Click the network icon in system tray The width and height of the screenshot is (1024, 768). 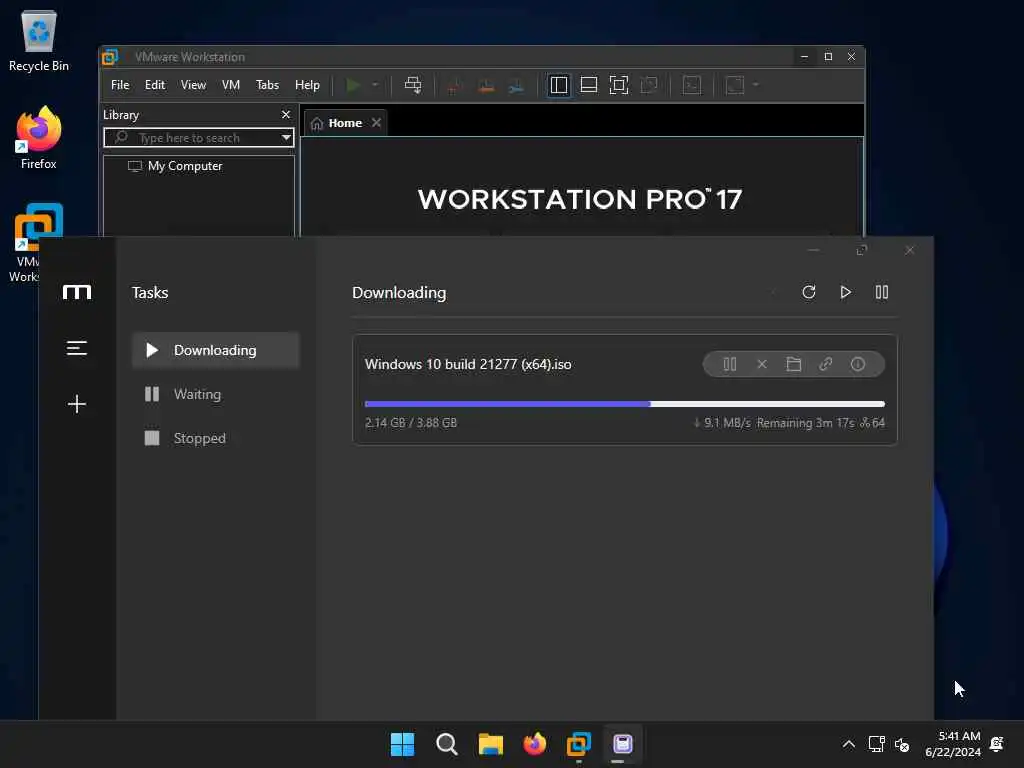tap(876, 744)
